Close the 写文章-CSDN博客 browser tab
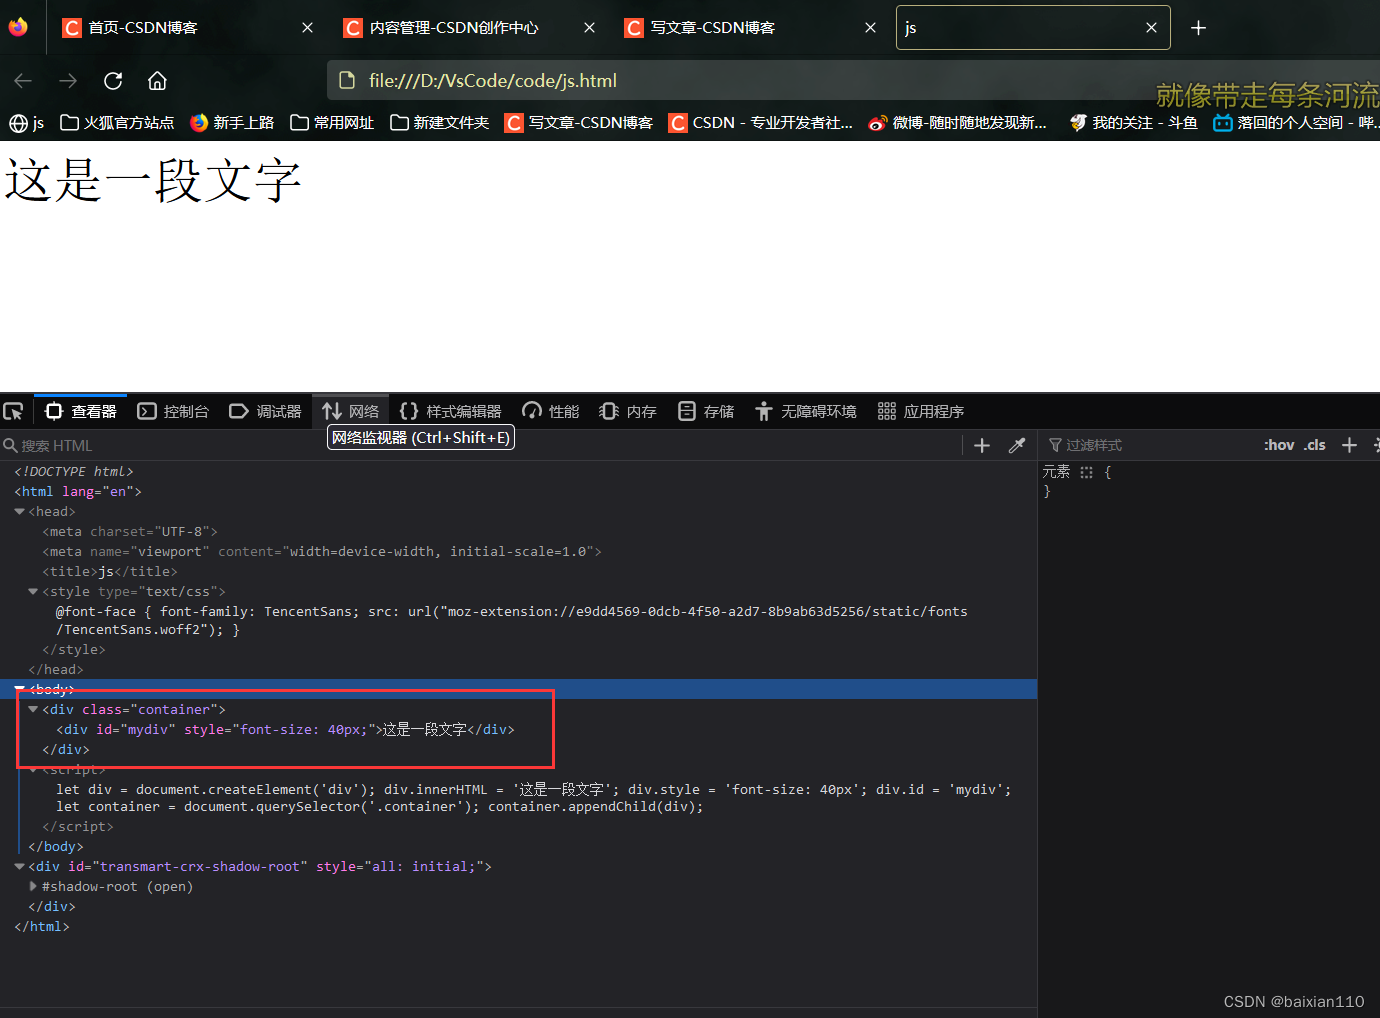This screenshot has width=1380, height=1018. point(870,28)
